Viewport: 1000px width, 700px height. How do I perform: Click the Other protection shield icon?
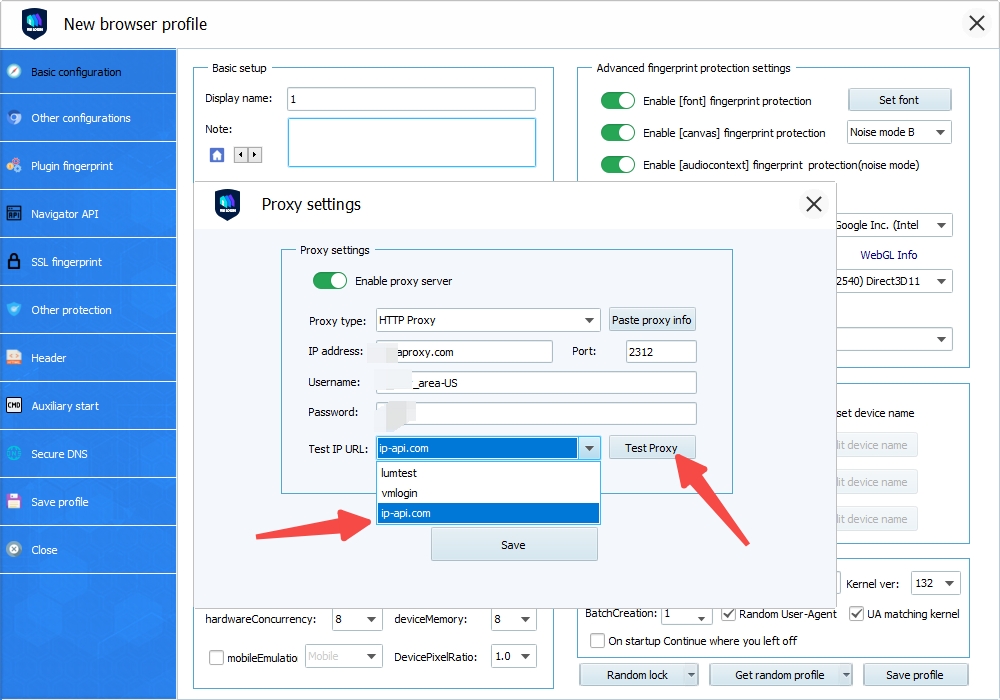click(x=14, y=310)
